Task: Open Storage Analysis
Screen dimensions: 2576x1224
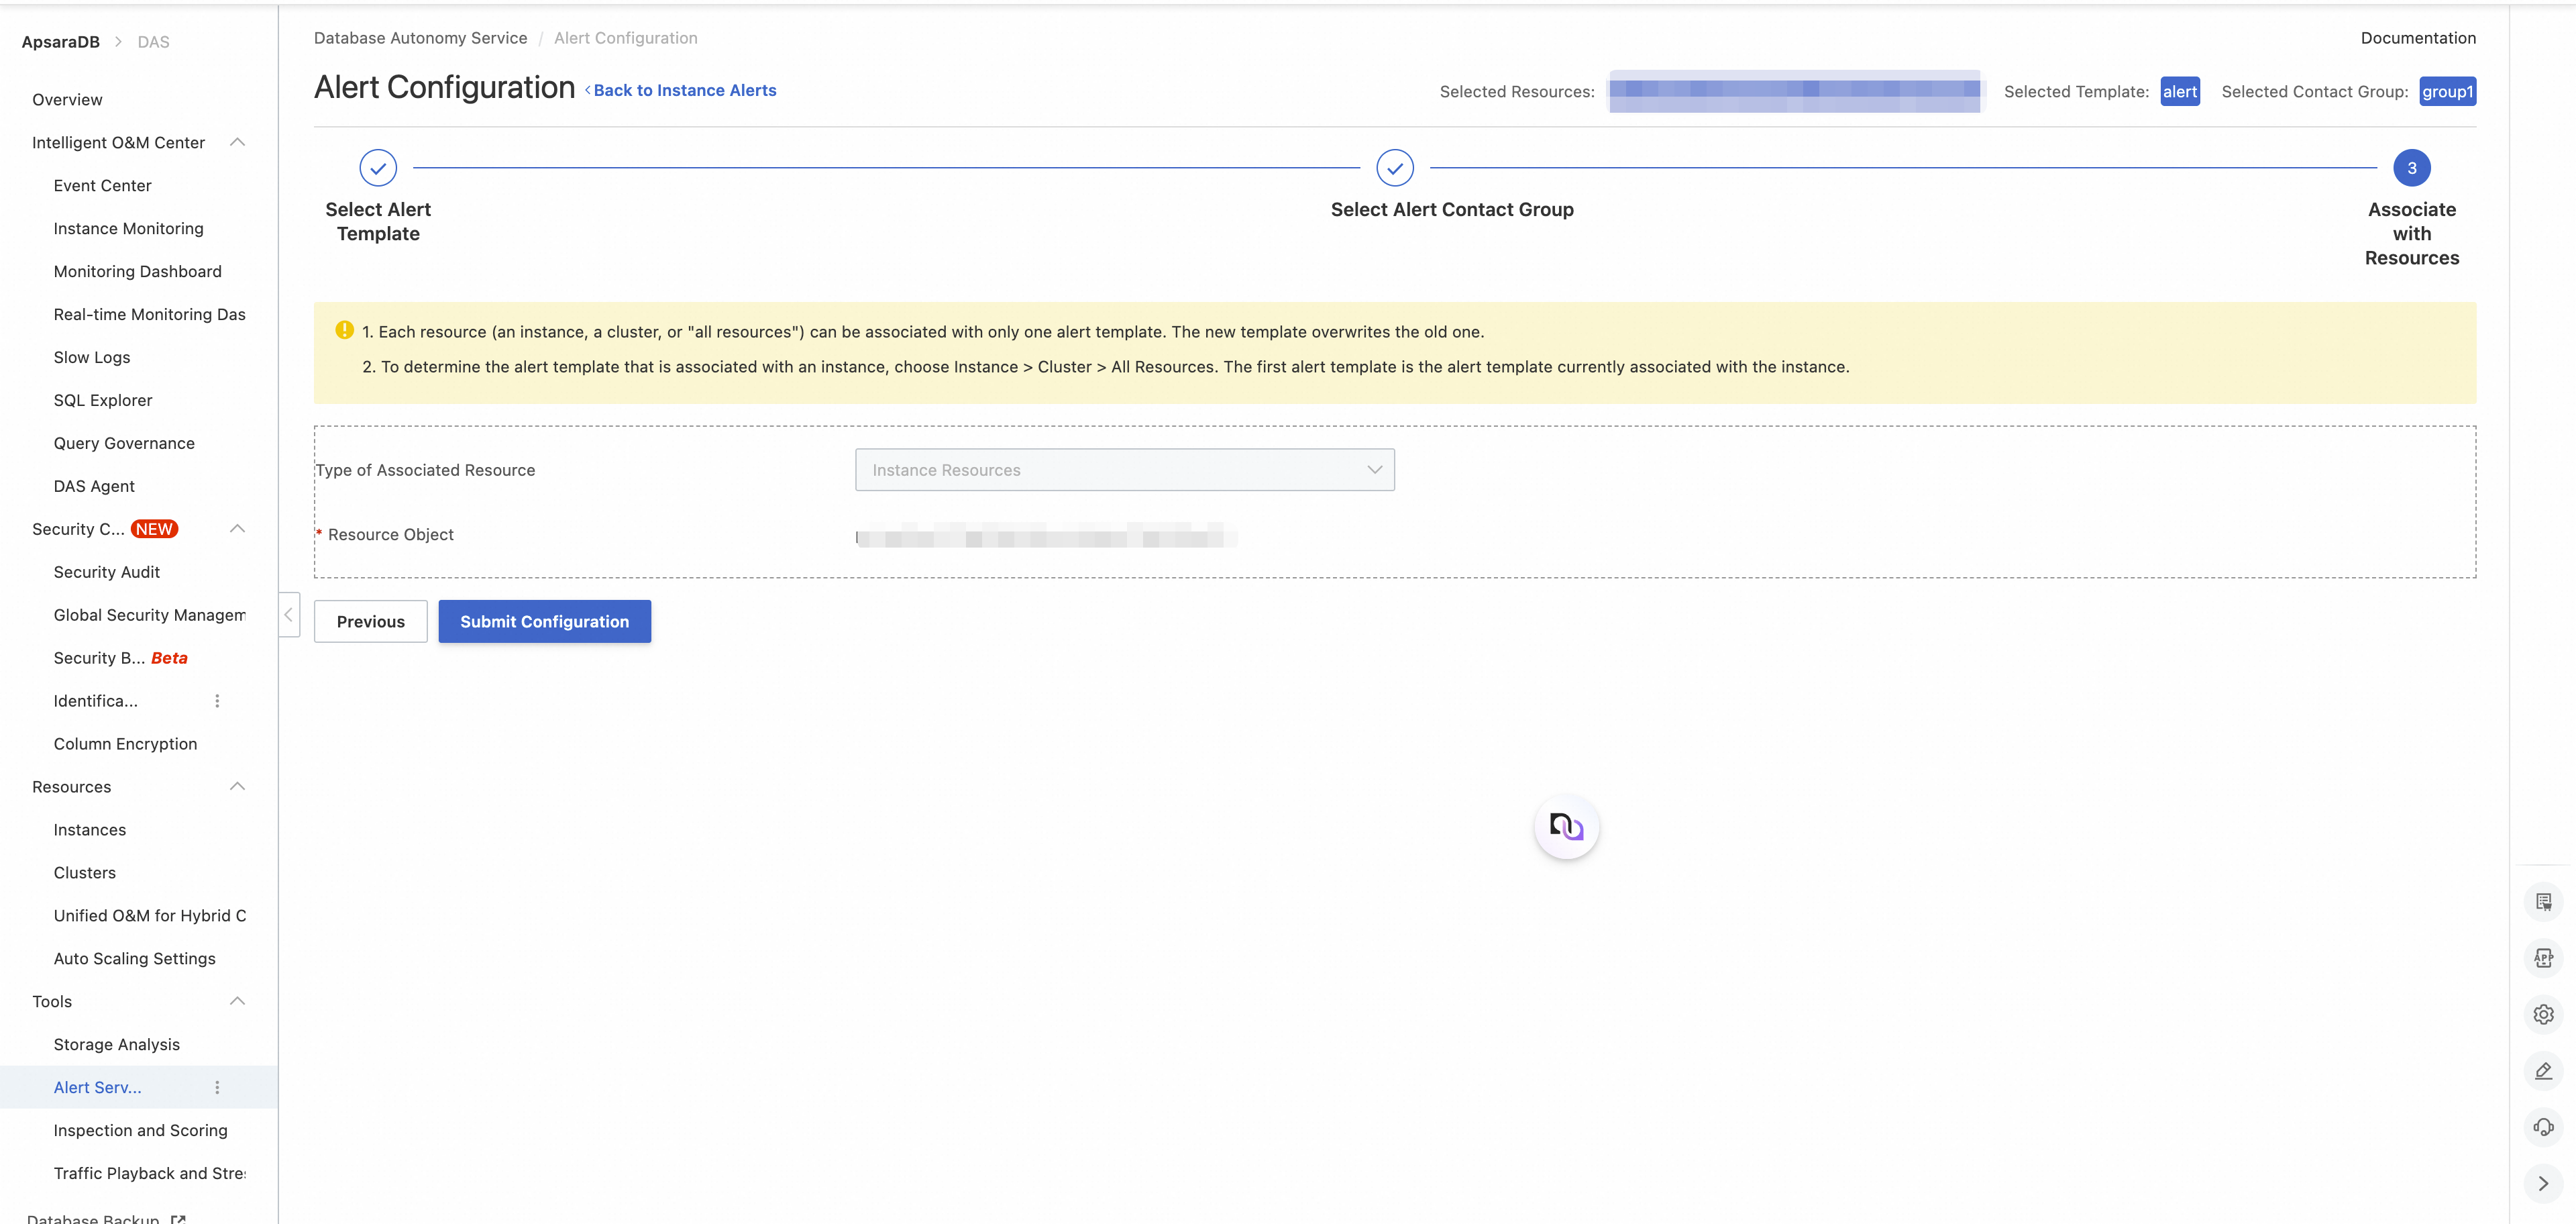Action: coord(116,1044)
